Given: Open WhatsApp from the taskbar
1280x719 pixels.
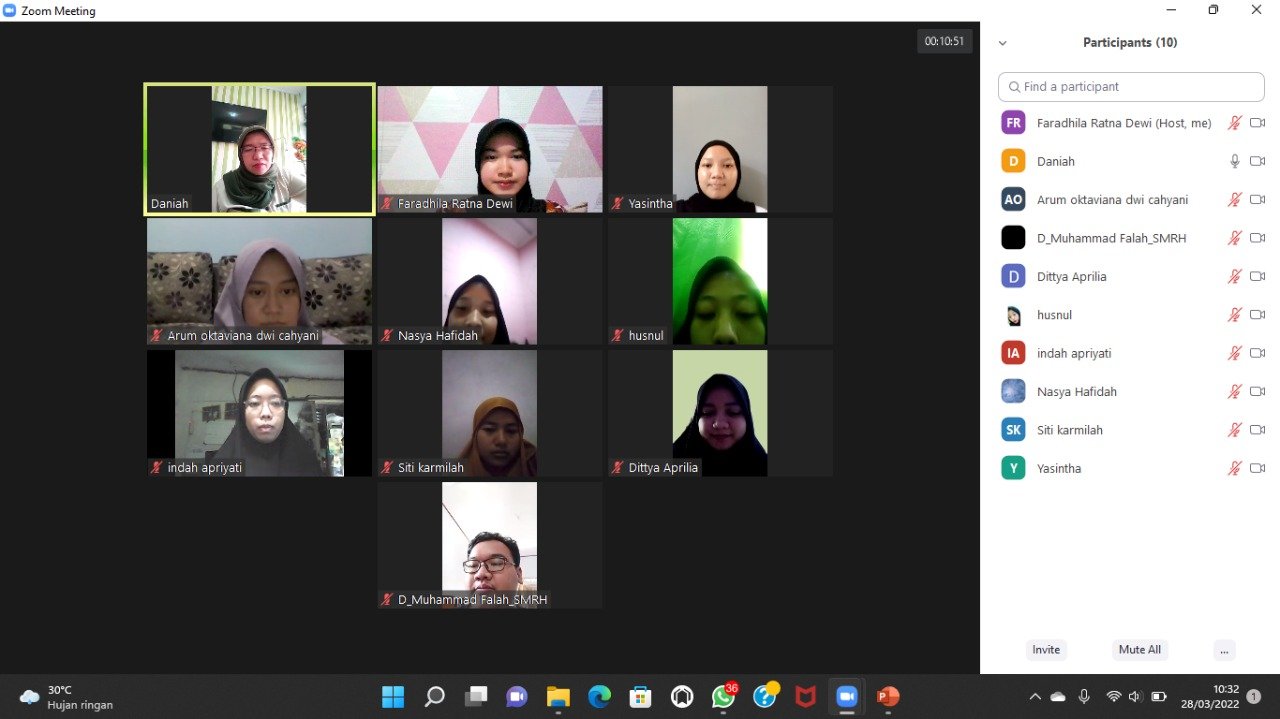Looking at the screenshot, I should [723, 696].
